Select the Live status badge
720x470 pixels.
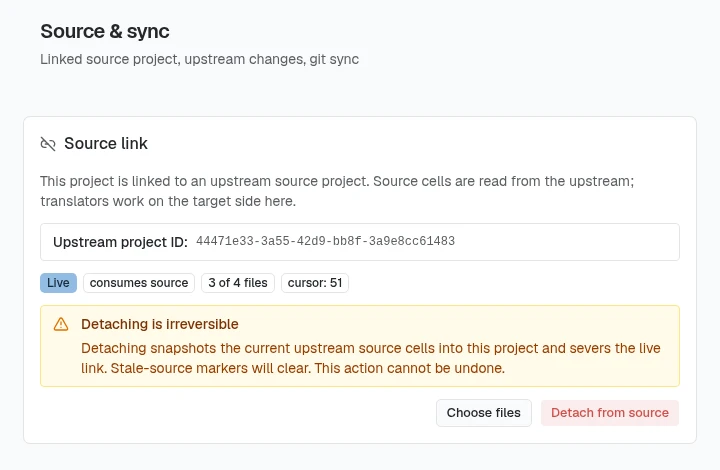tap(58, 283)
